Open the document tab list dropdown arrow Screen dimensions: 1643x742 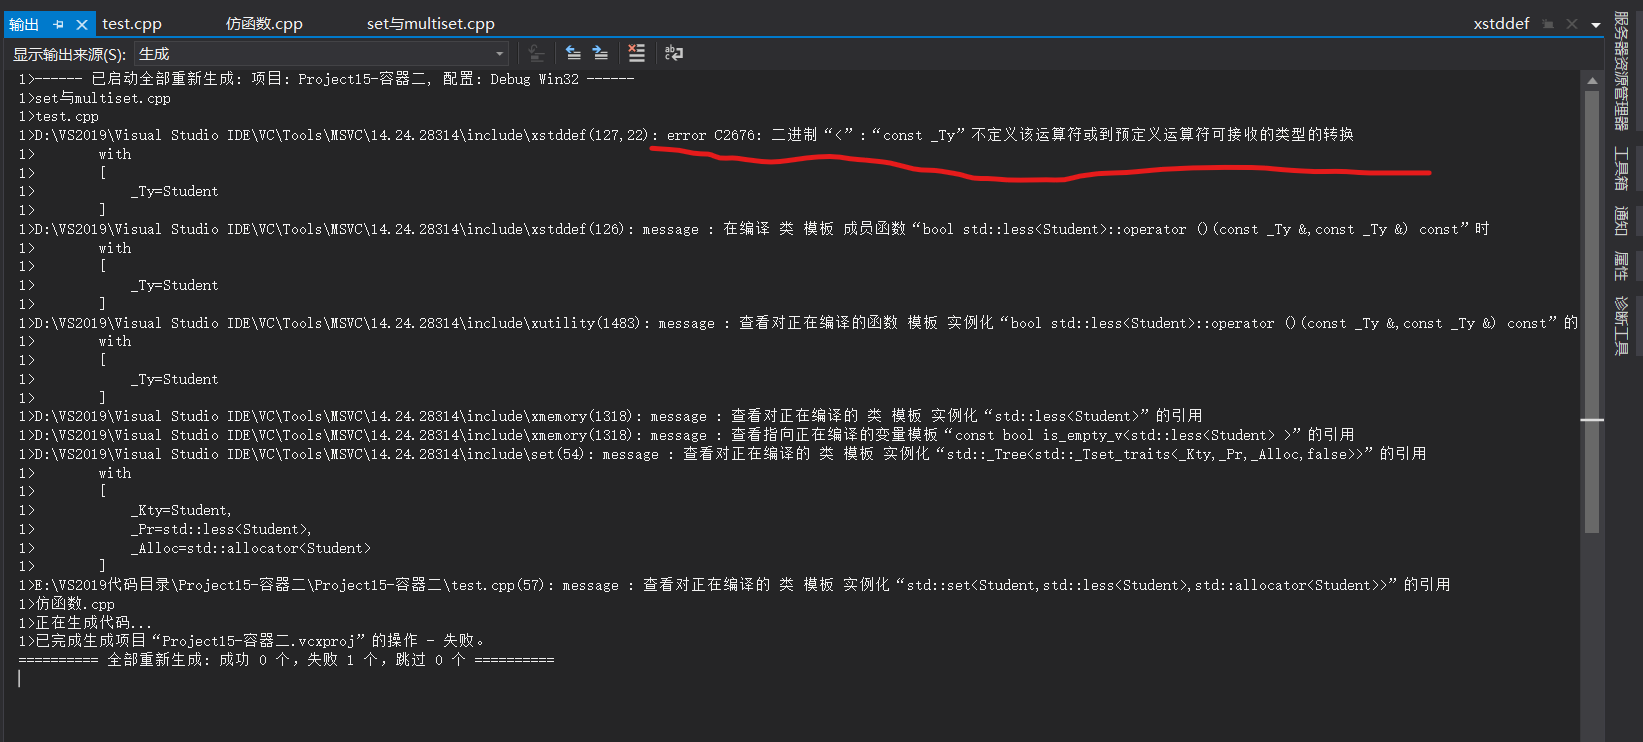(x=1596, y=25)
